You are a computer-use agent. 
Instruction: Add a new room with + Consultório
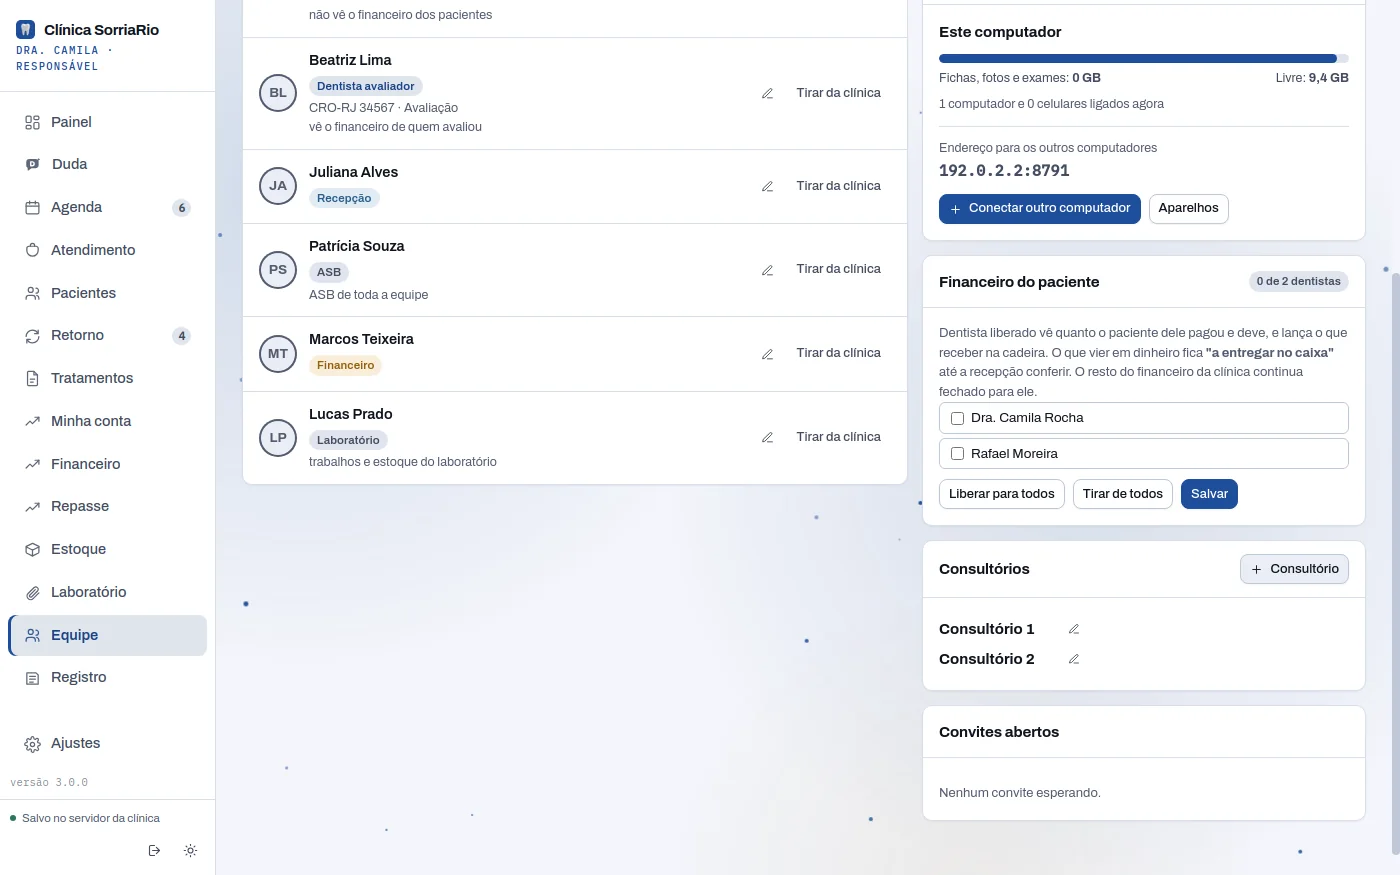(1294, 569)
